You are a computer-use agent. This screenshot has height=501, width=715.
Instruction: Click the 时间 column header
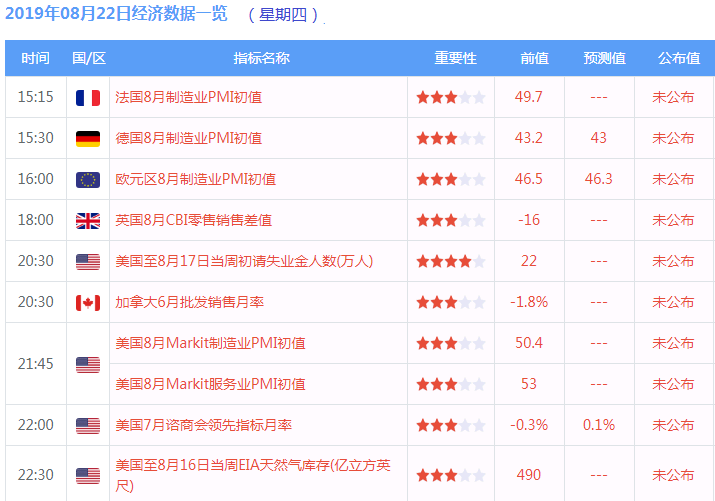point(35,58)
